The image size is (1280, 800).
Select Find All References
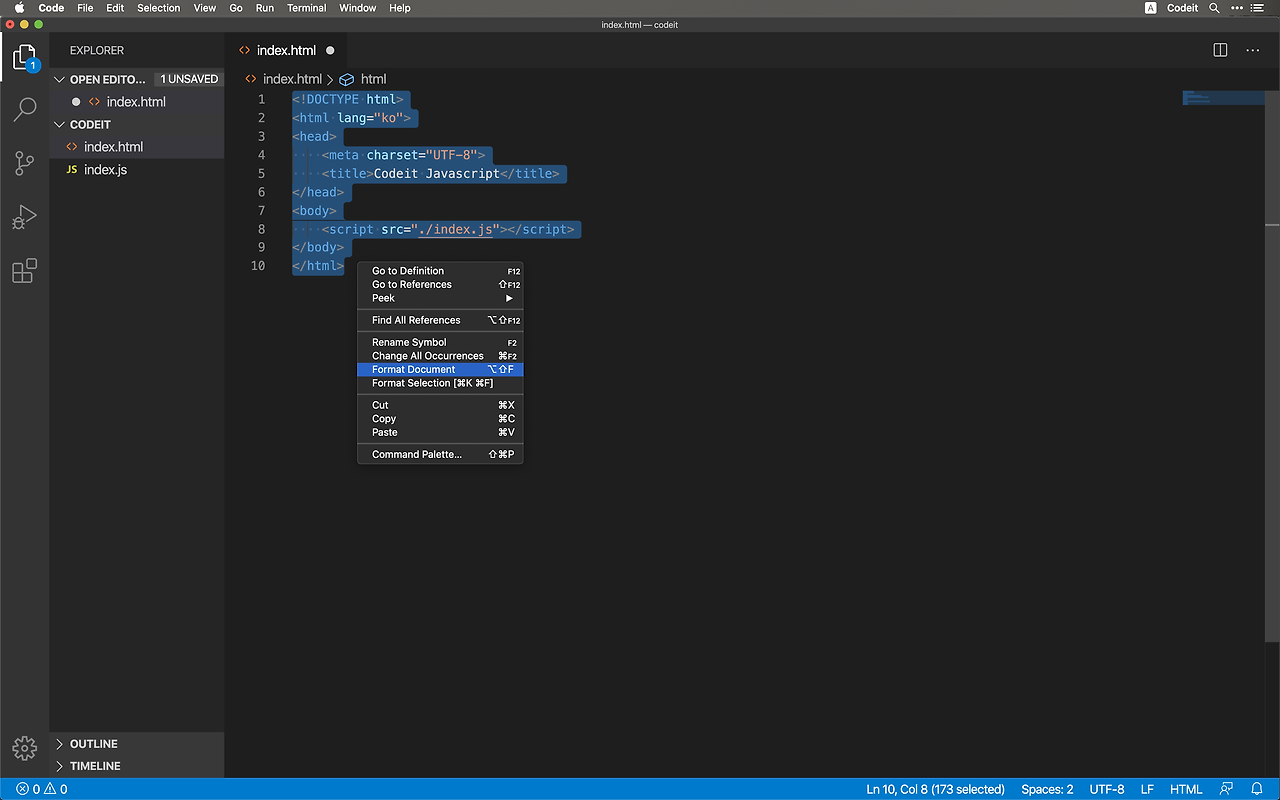tap(440, 320)
